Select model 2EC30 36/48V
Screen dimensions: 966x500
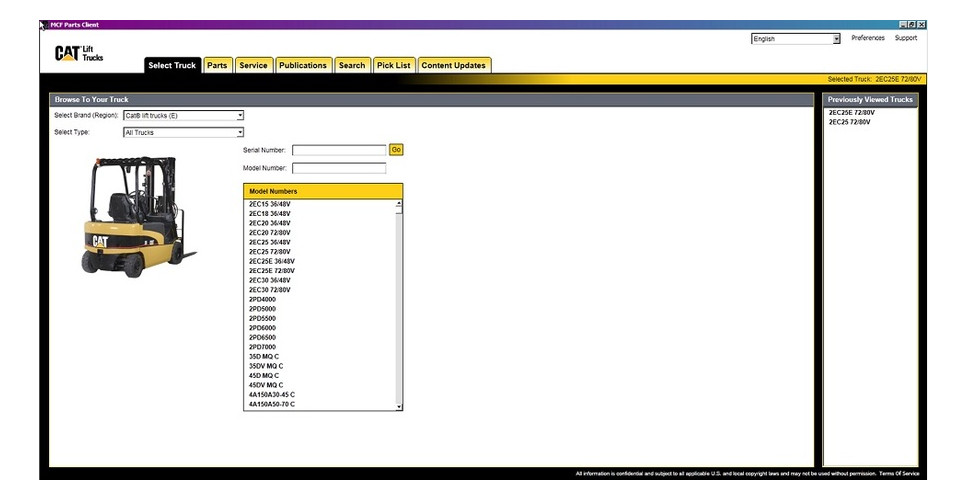(269, 280)
